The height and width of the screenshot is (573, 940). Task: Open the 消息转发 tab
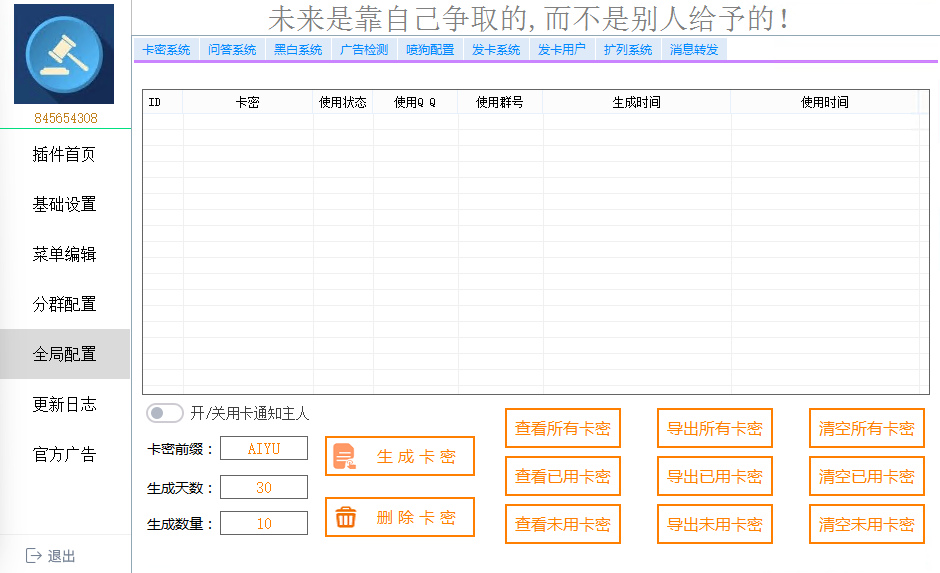tap(694, 49)
